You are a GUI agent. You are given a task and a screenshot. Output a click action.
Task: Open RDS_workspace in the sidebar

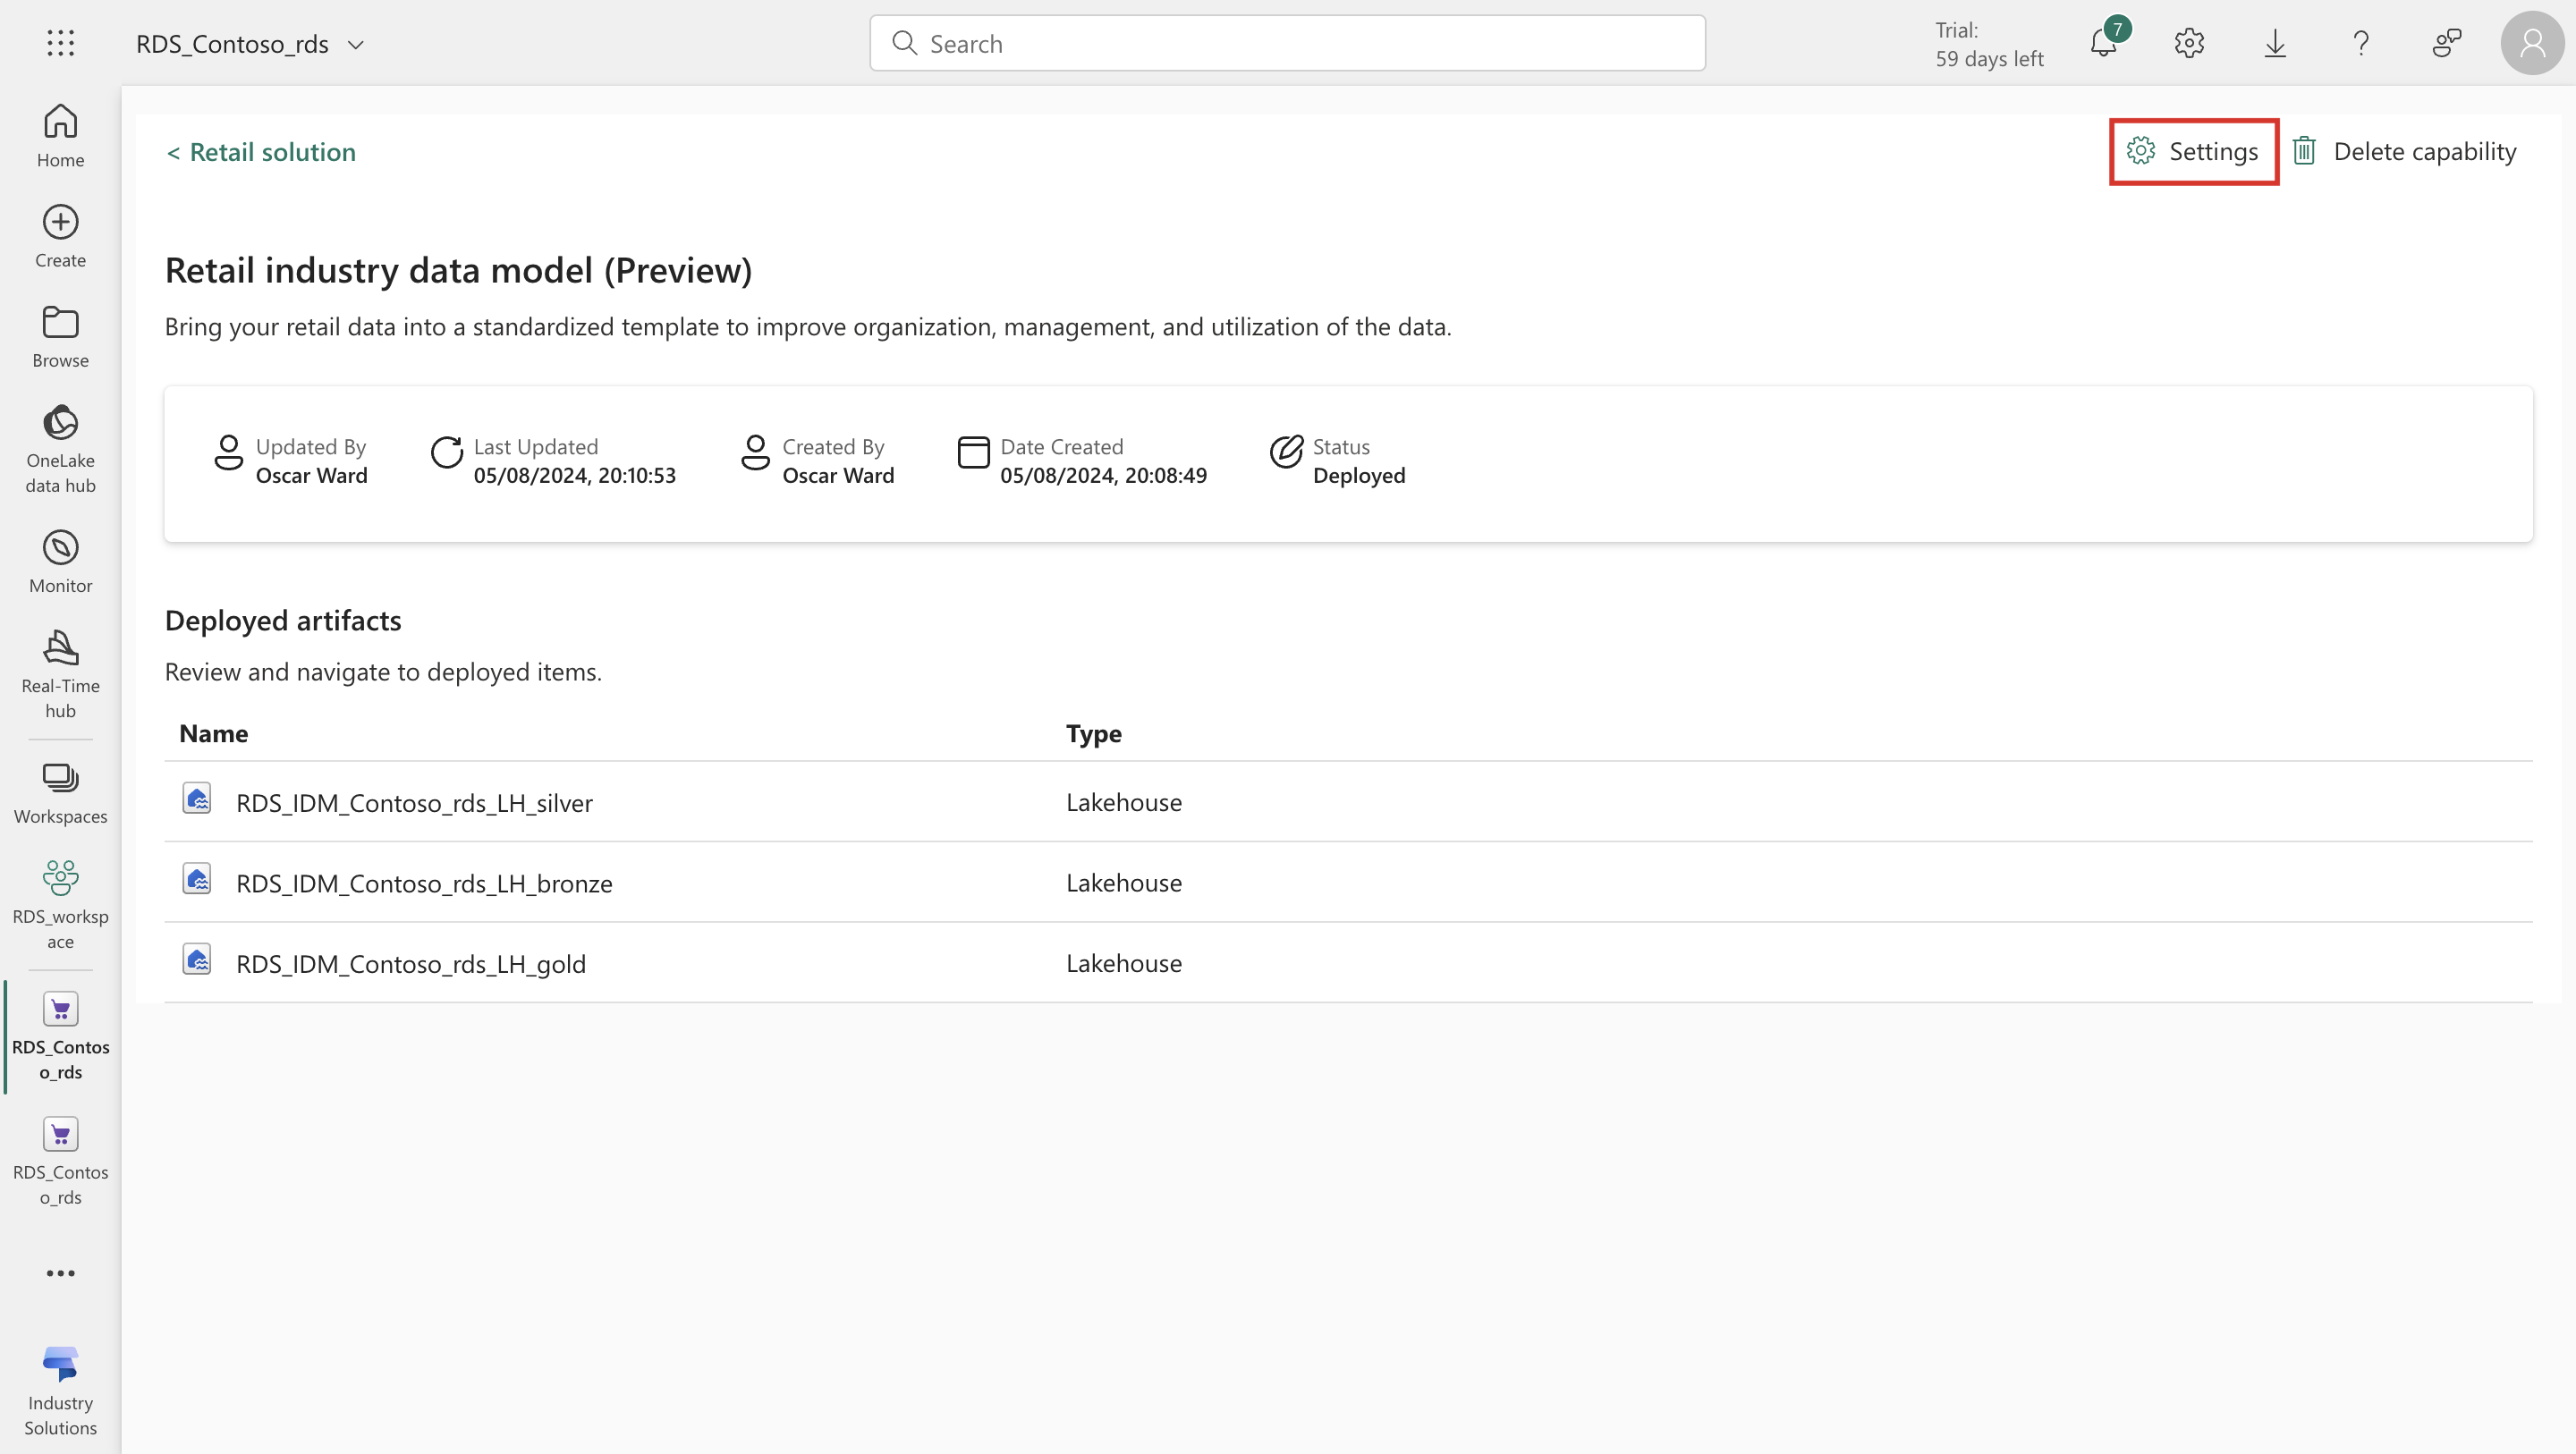60,905
